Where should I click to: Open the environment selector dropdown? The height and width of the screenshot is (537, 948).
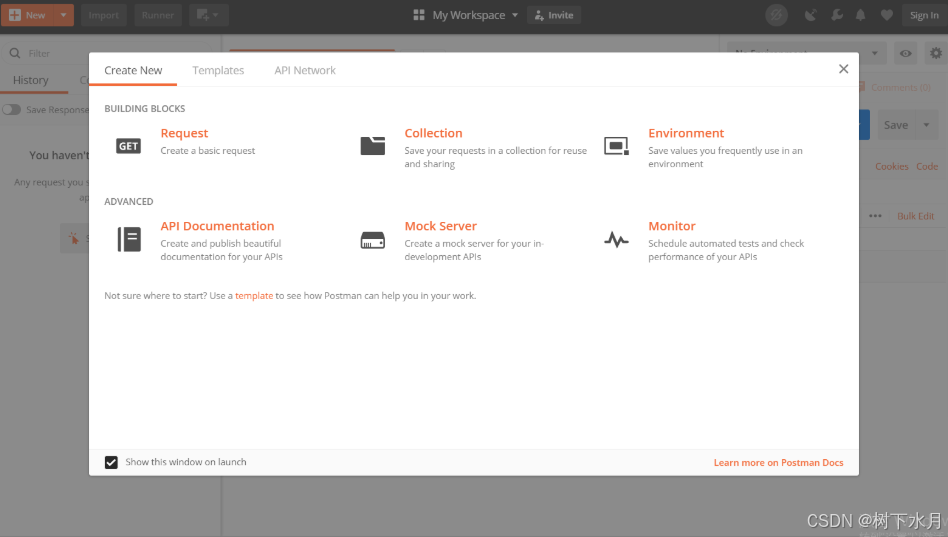pyautogui.click(x=807, y=53)
